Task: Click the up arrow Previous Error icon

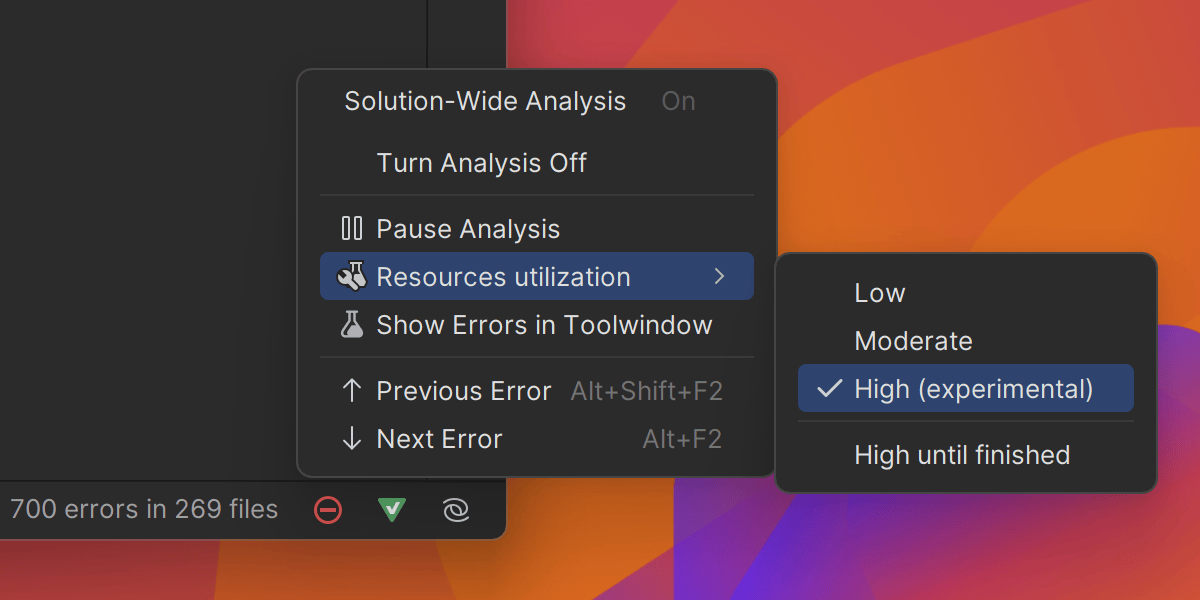Action: point(352,391)
